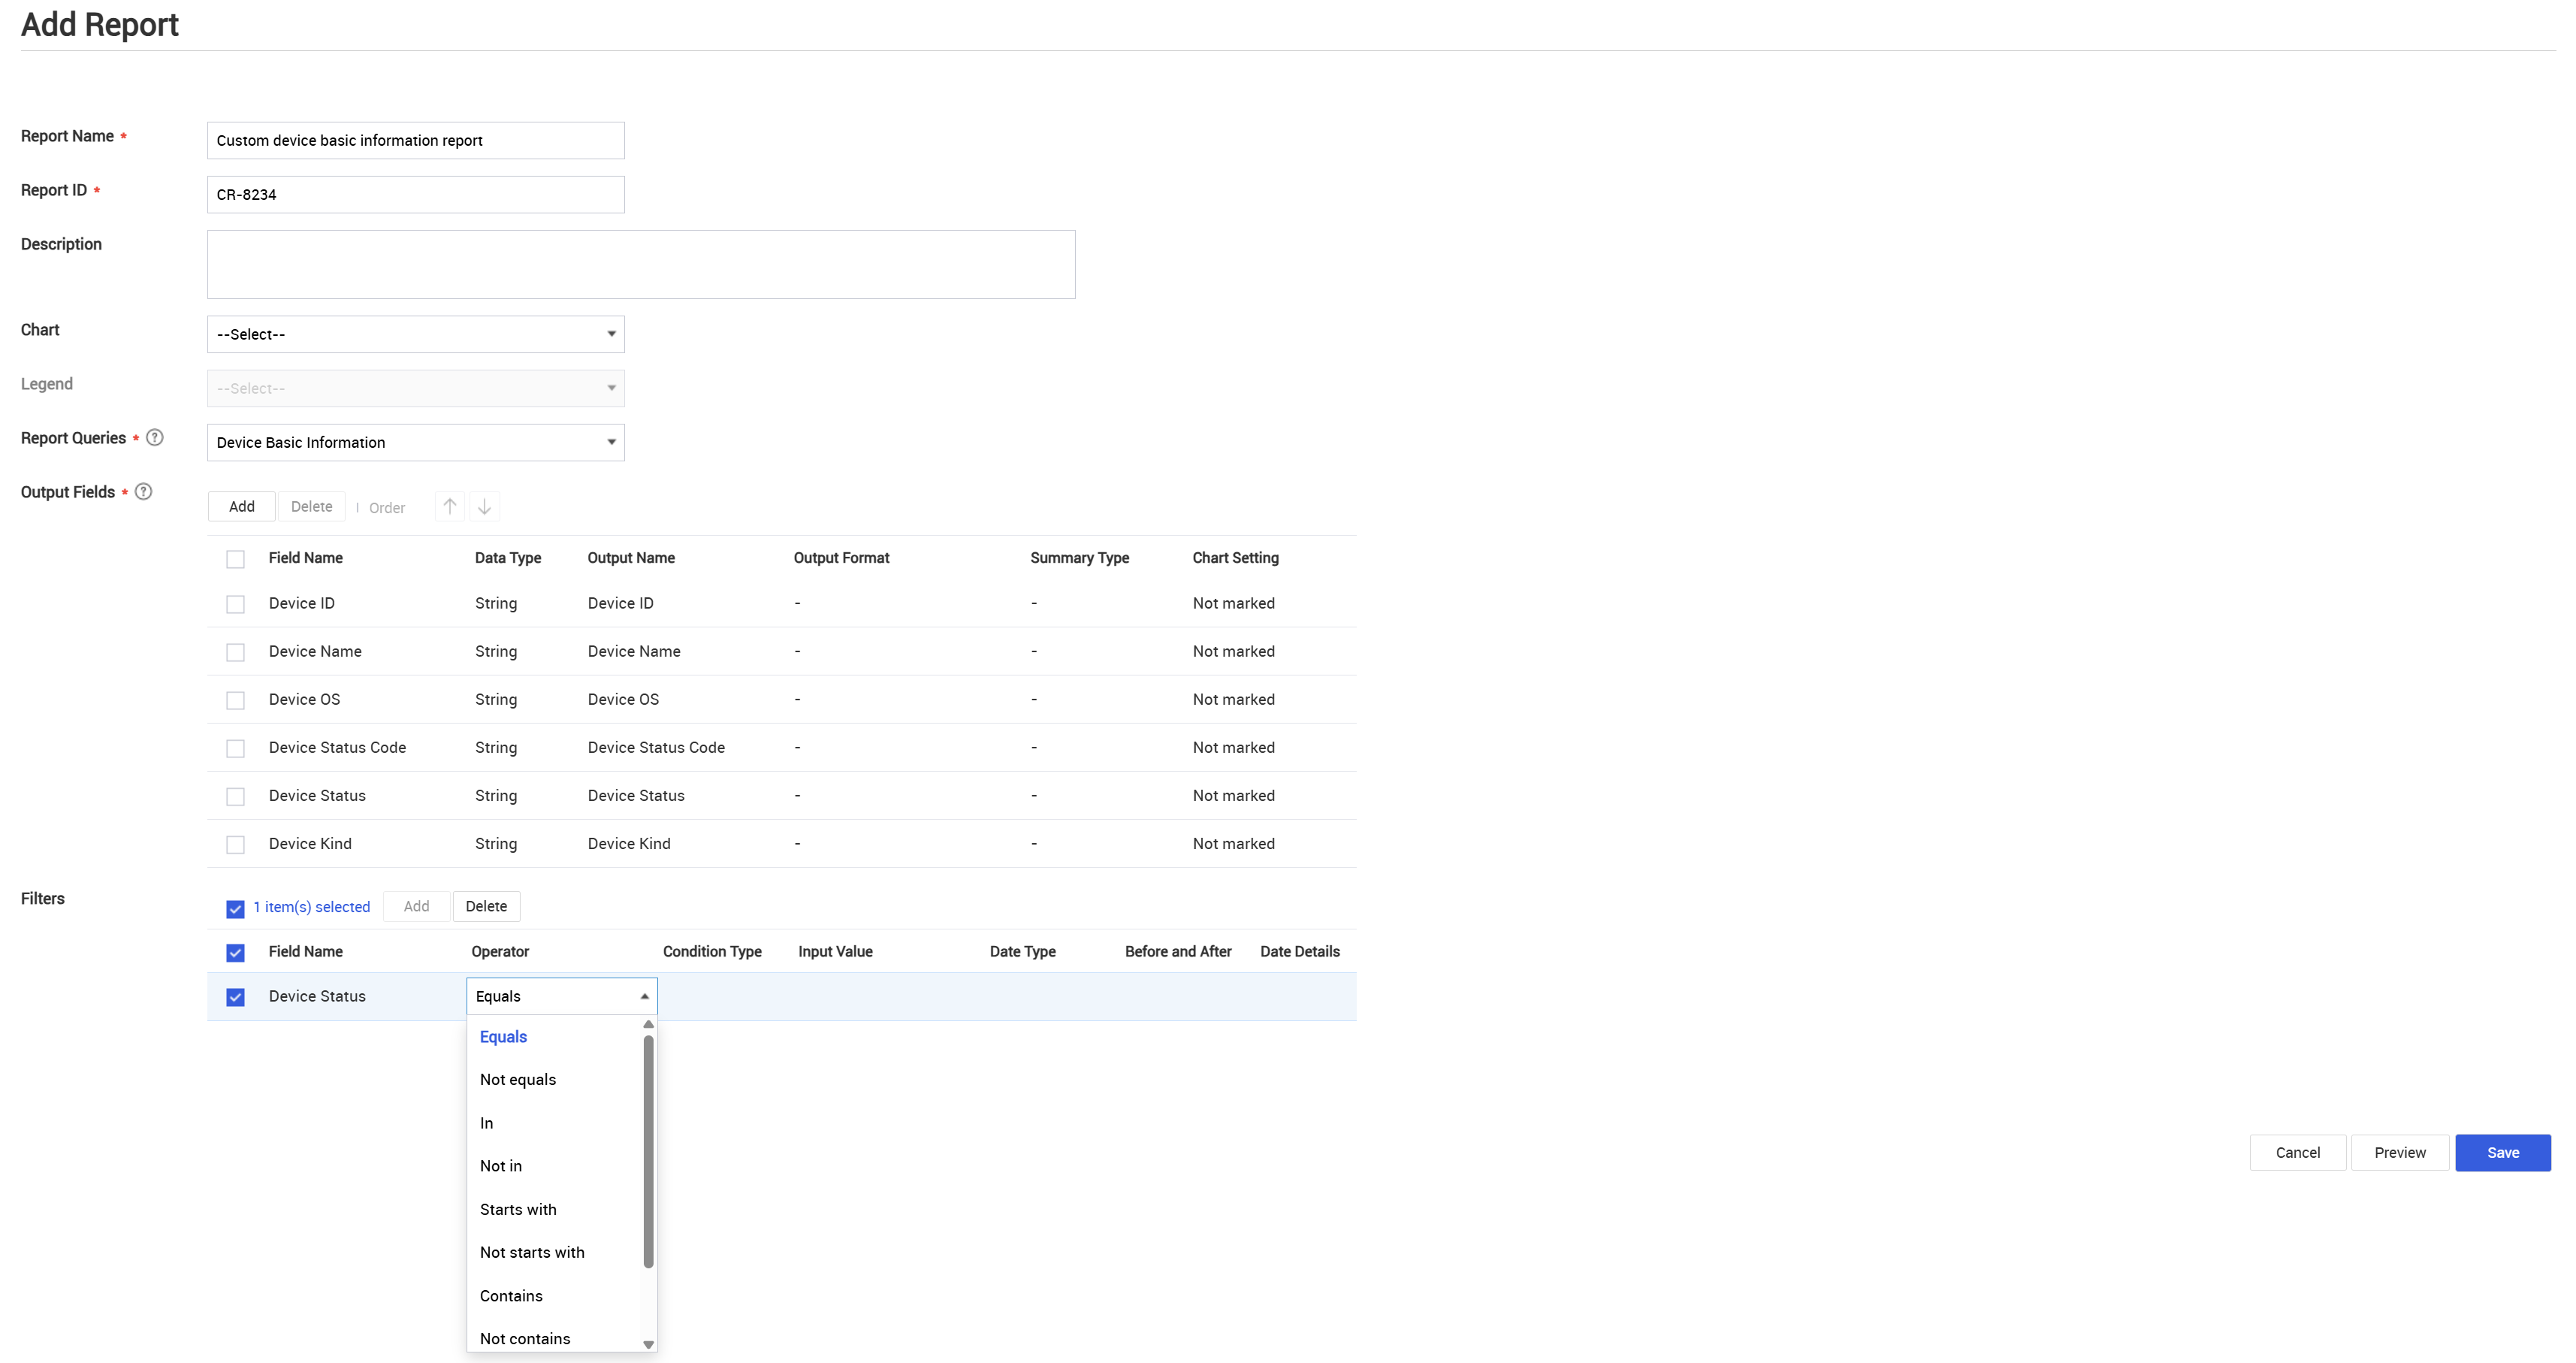
Task: Click the help icon beside Report Queries
Action: click(154, 437)
